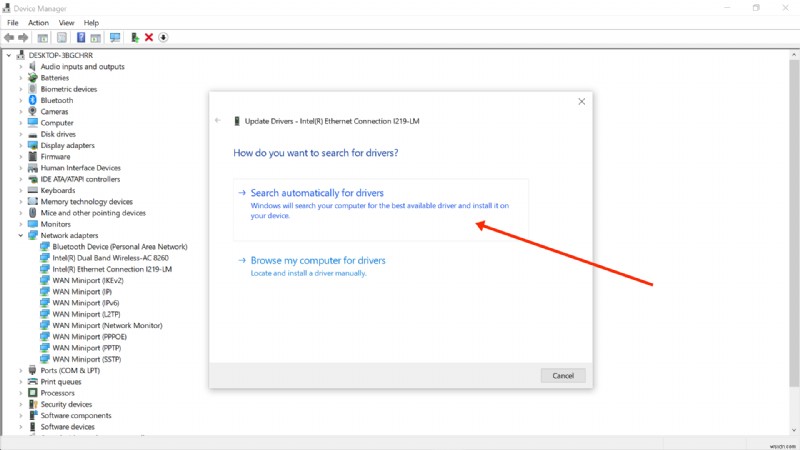Click the Disk drives category icon
This screenshot has height=450, width=800.
click(x=33, y=134)
